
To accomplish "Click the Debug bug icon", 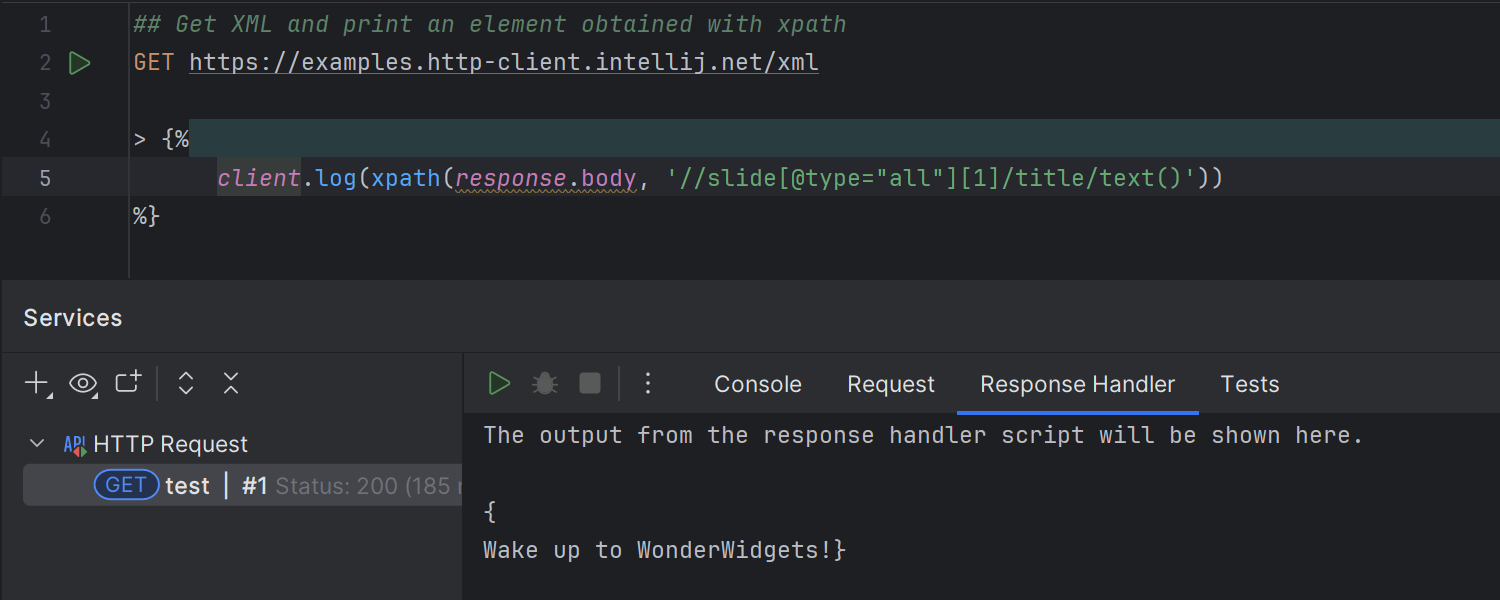I will (545, 383).
